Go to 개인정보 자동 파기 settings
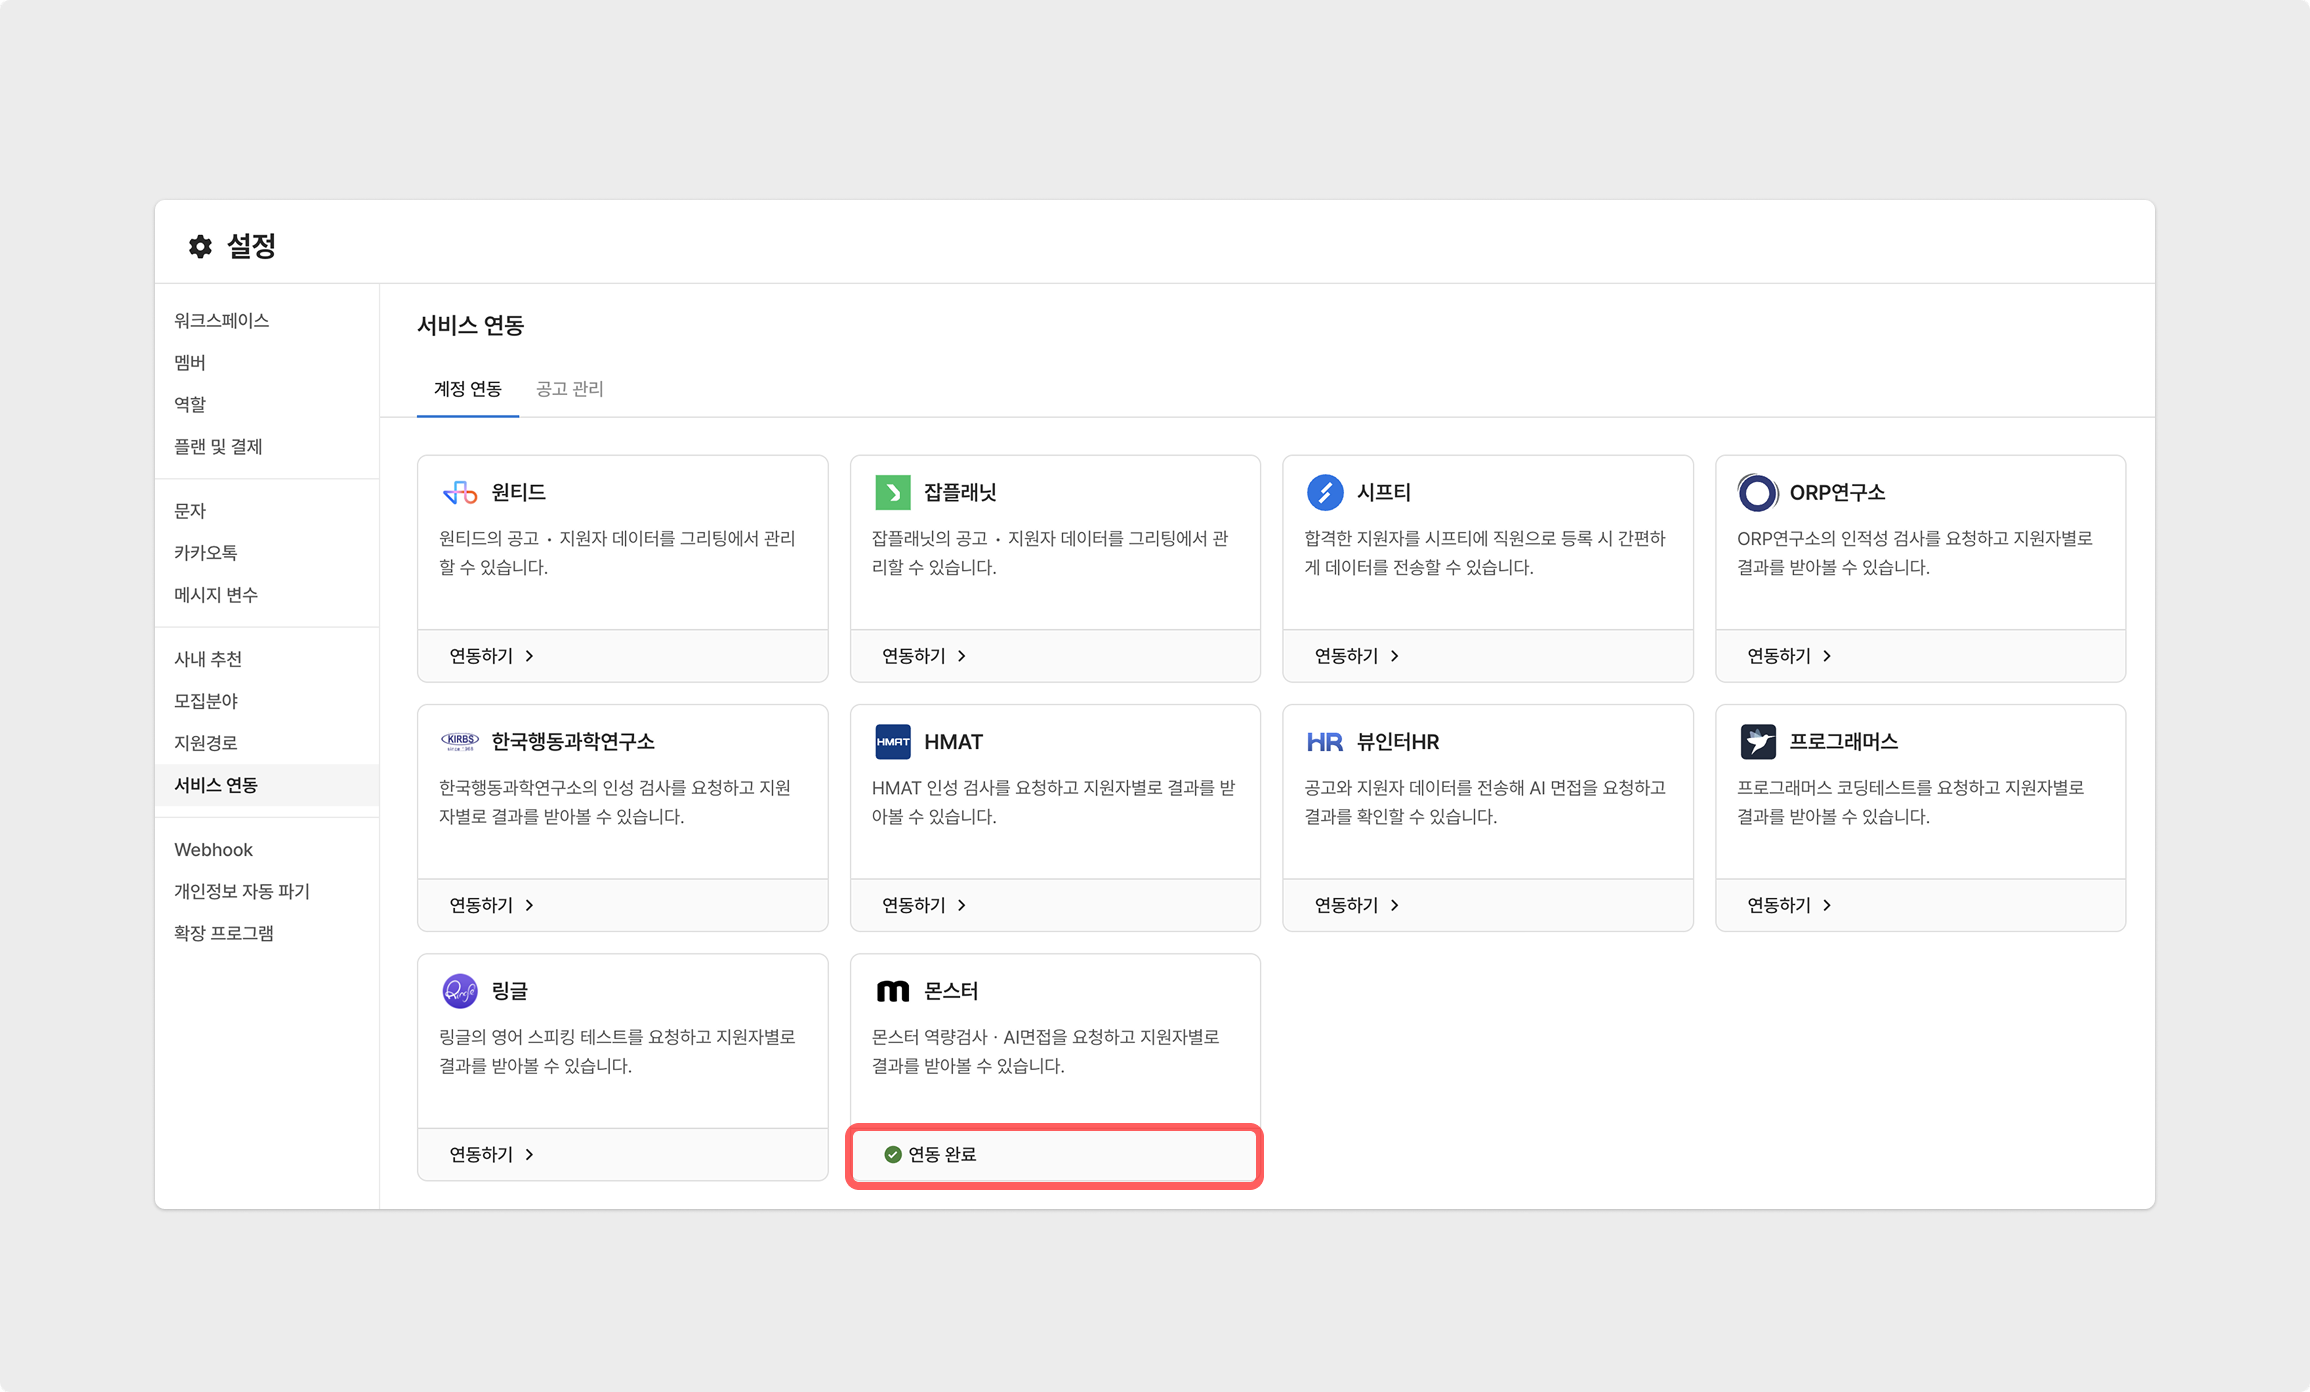Screen dimensions: 2310x1392 point(242,892)
